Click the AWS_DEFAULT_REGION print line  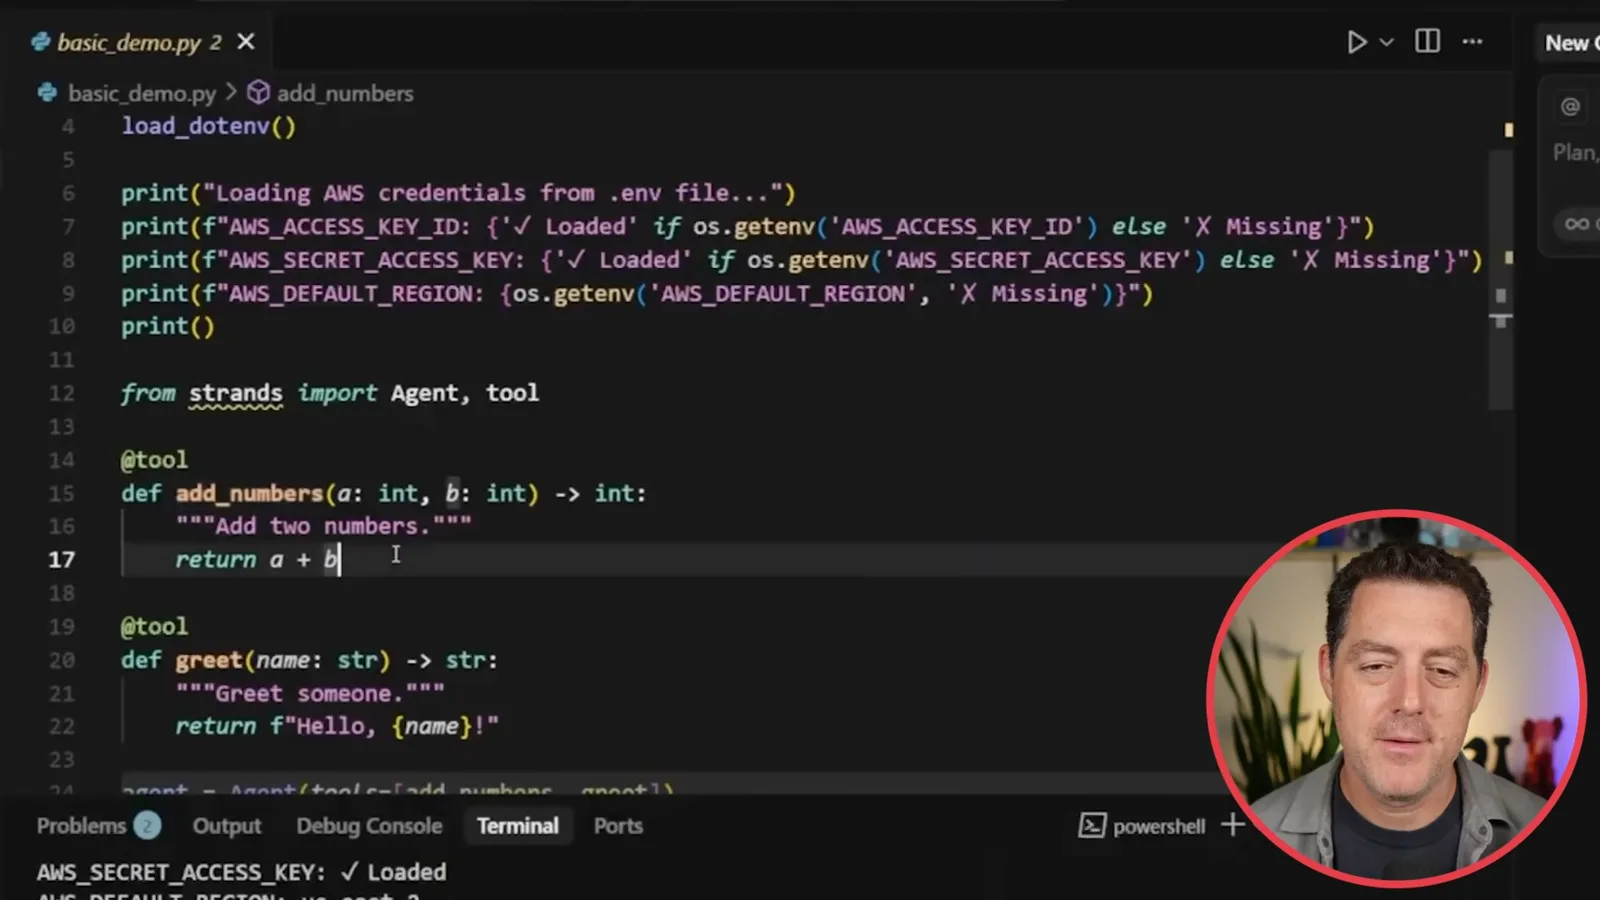(x=637, y=293)
